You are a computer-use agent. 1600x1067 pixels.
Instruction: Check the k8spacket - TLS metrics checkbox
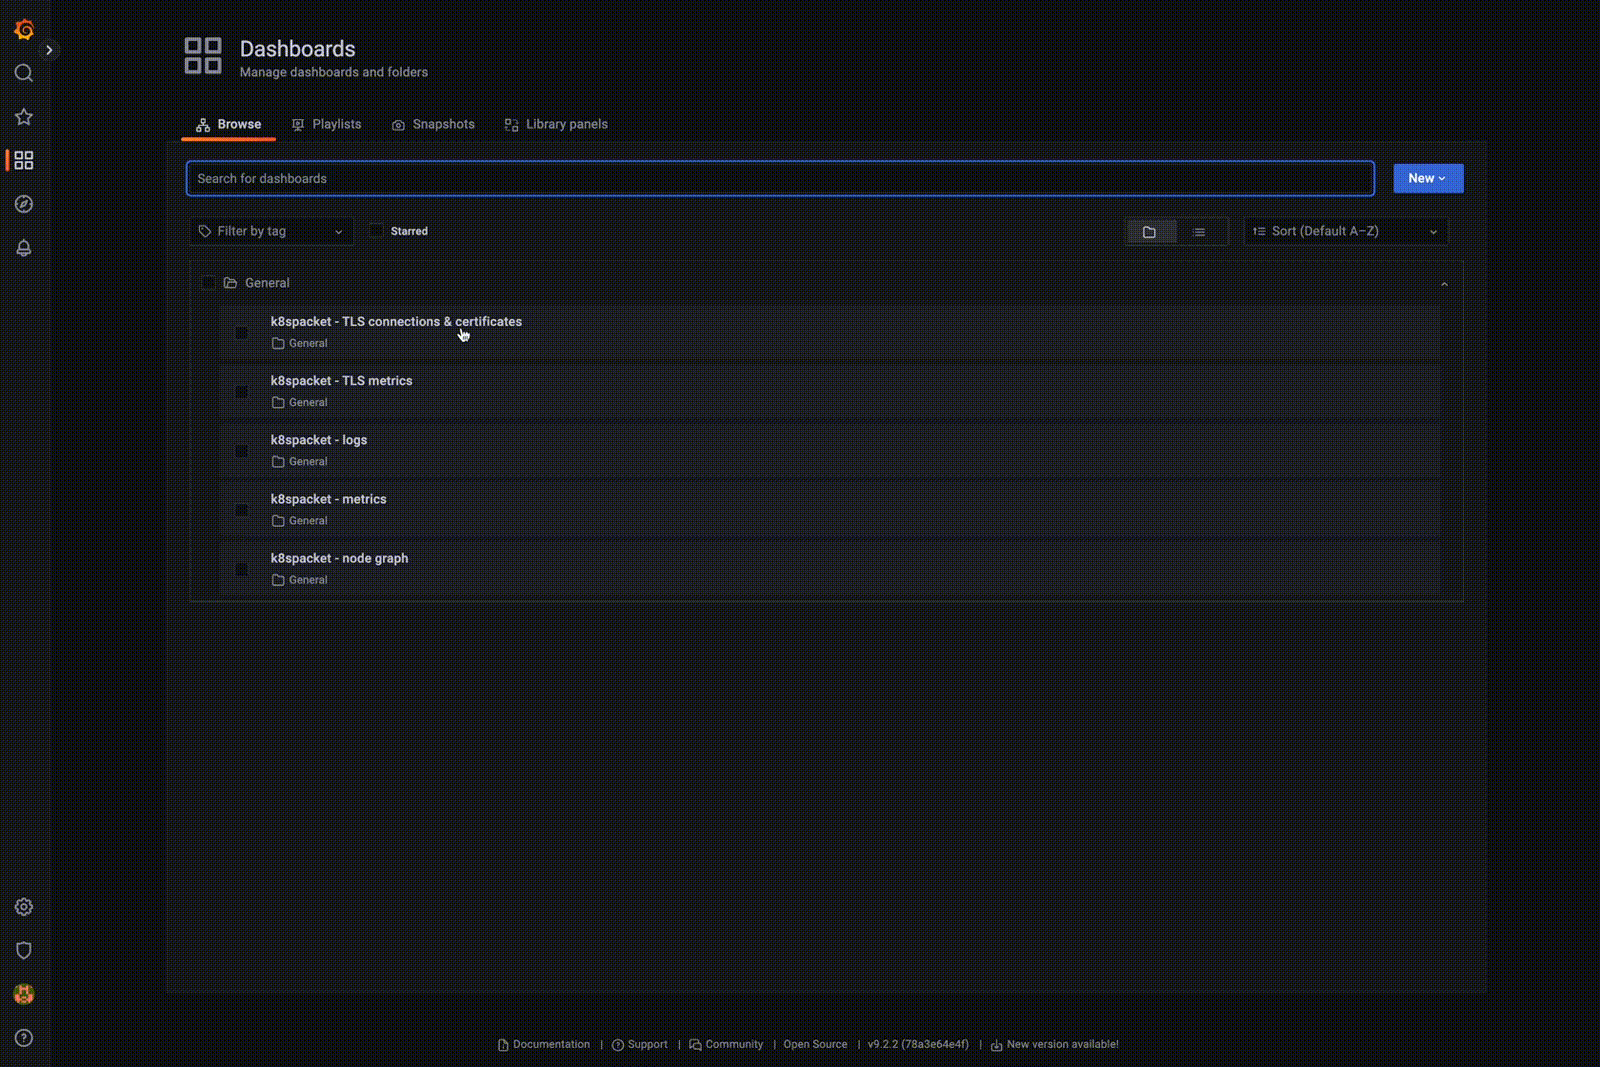(x=241, y=391)
